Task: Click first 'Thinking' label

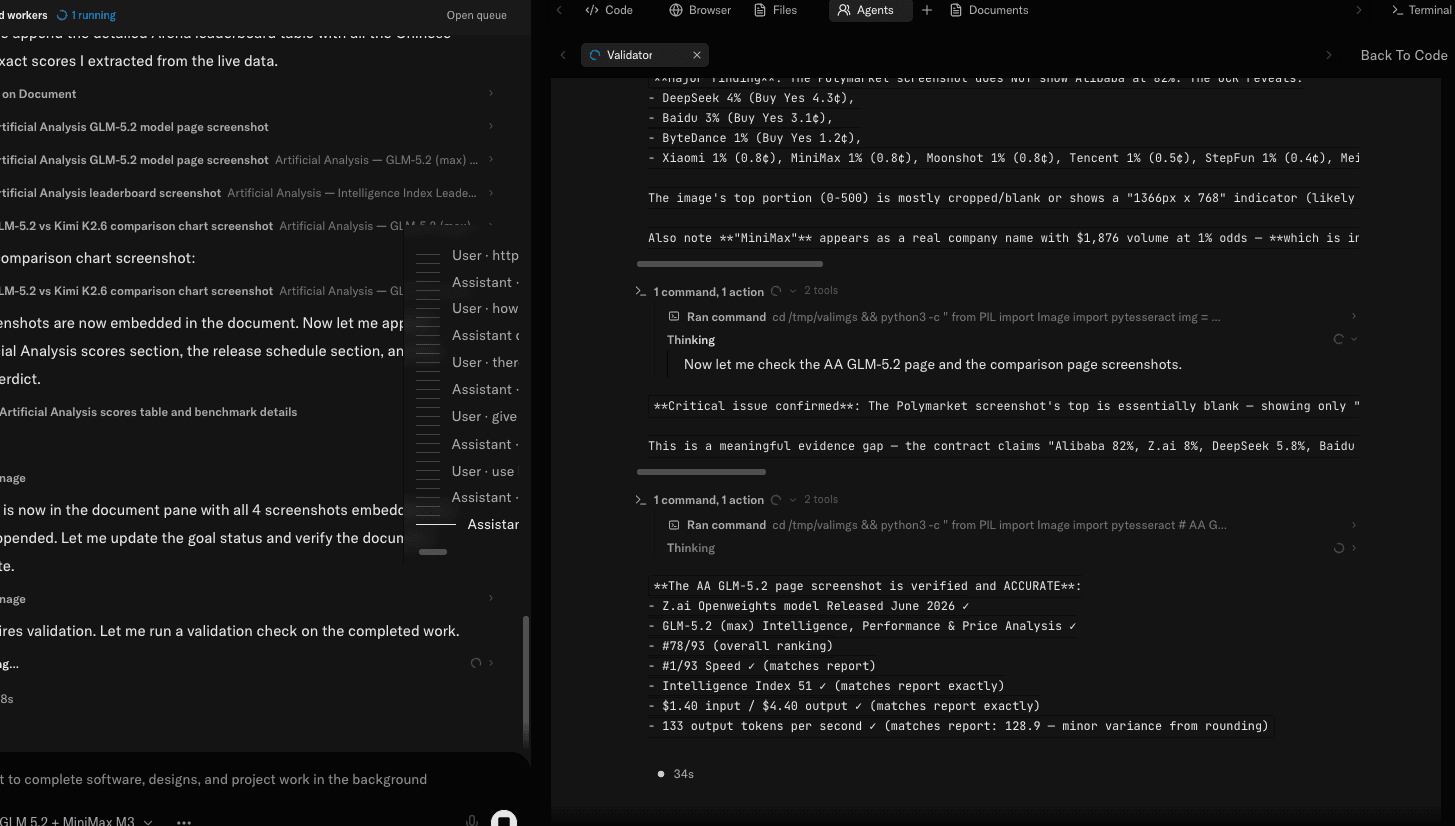Action: point(690,340)
